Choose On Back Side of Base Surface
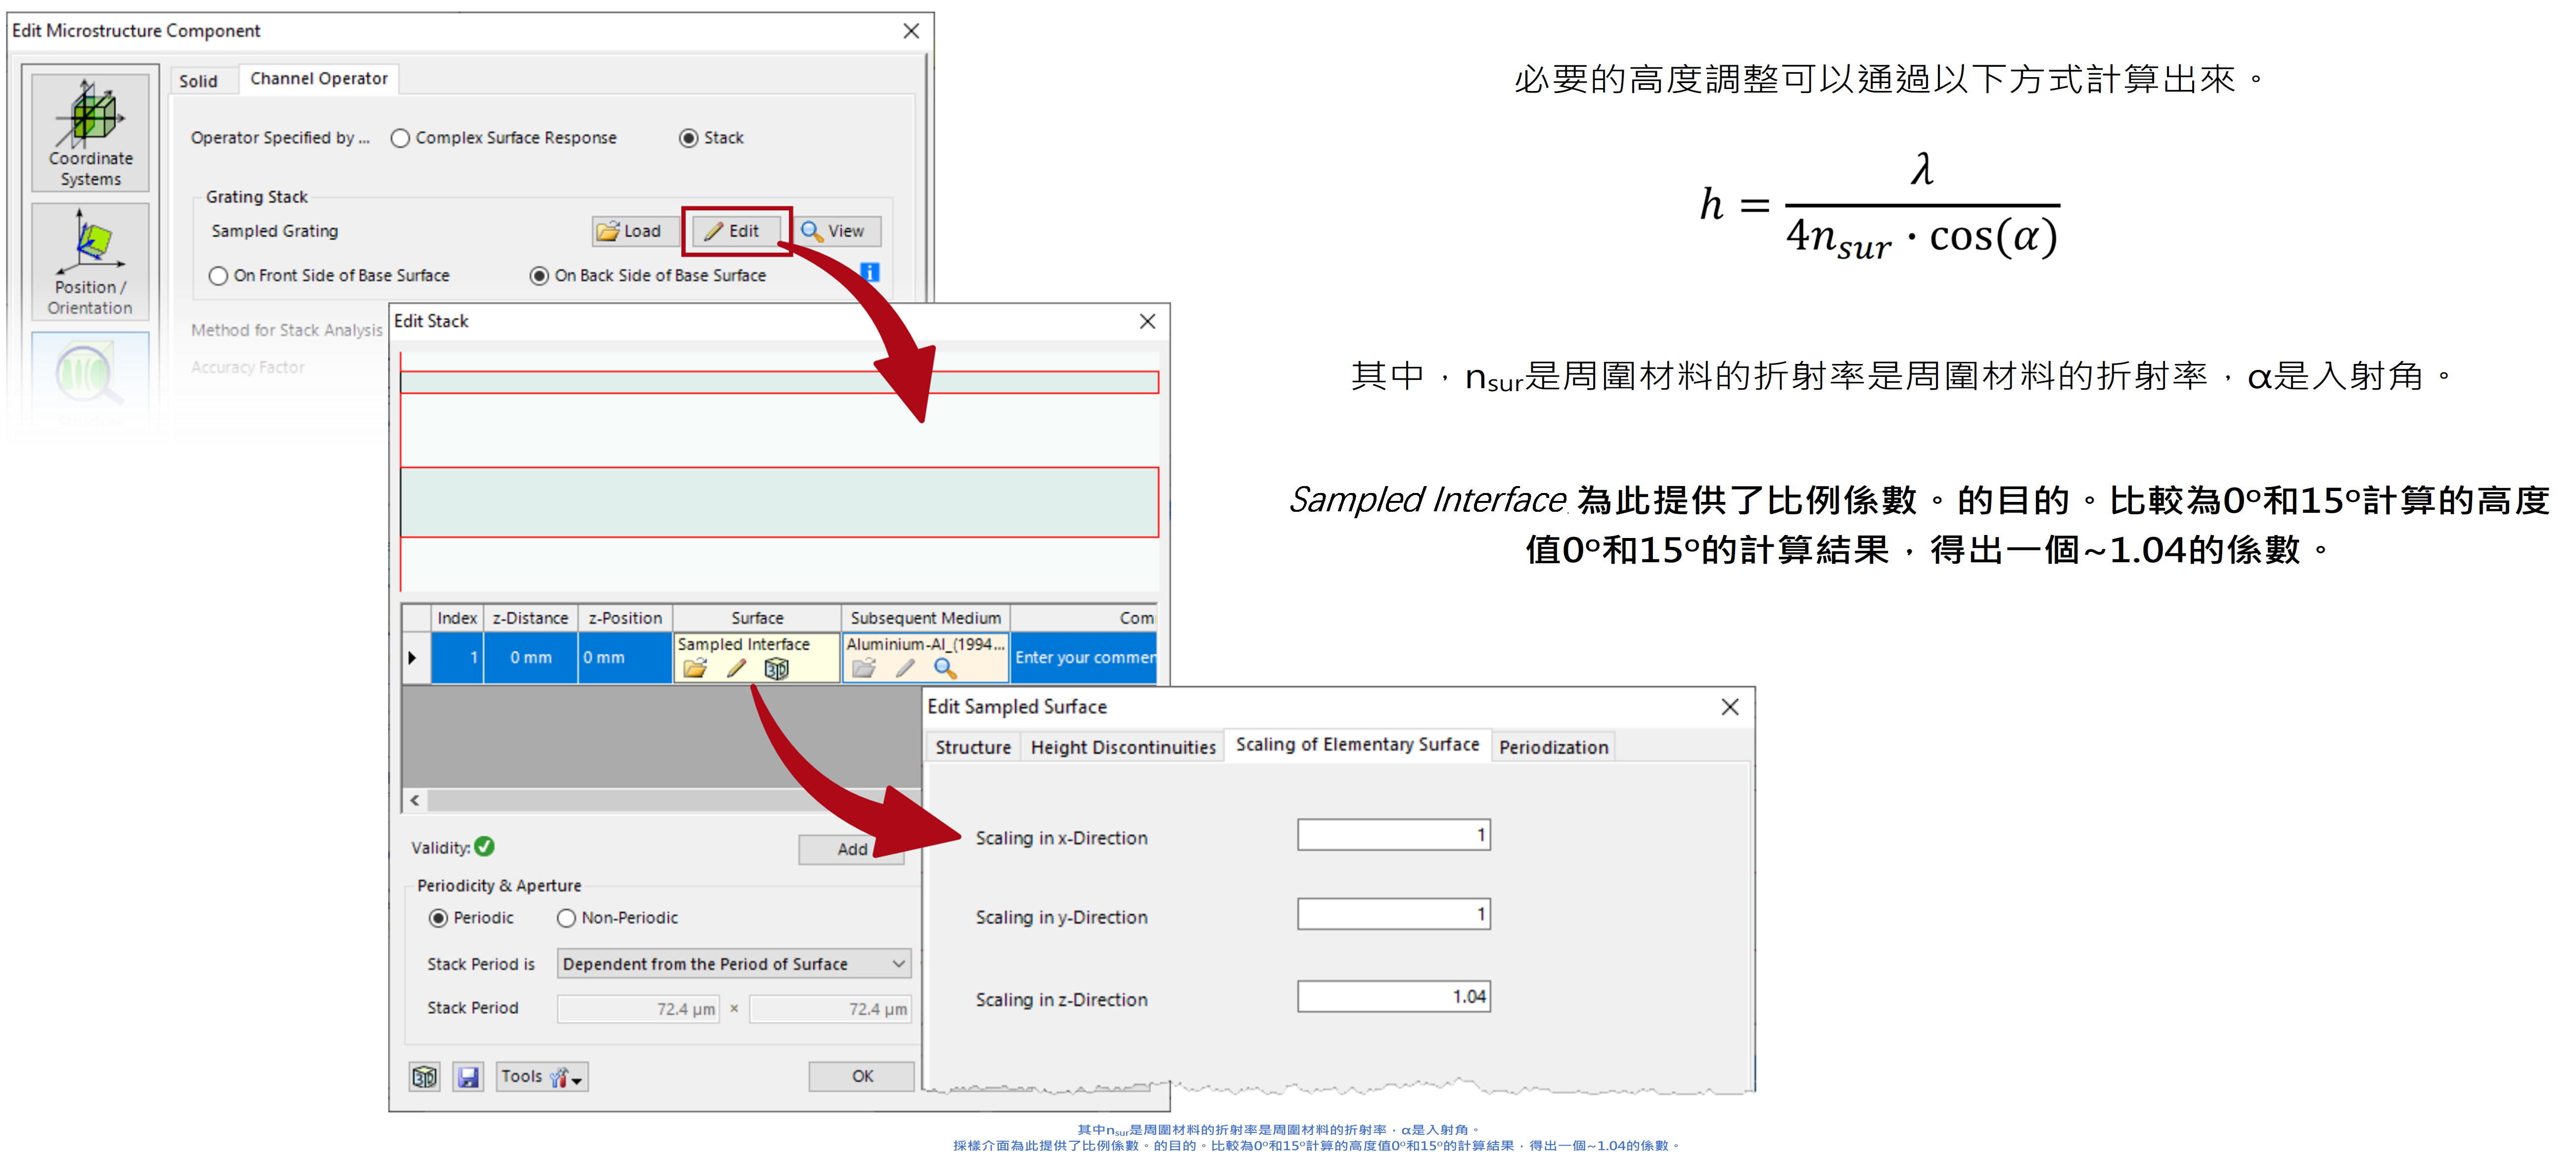 (648, 275)
